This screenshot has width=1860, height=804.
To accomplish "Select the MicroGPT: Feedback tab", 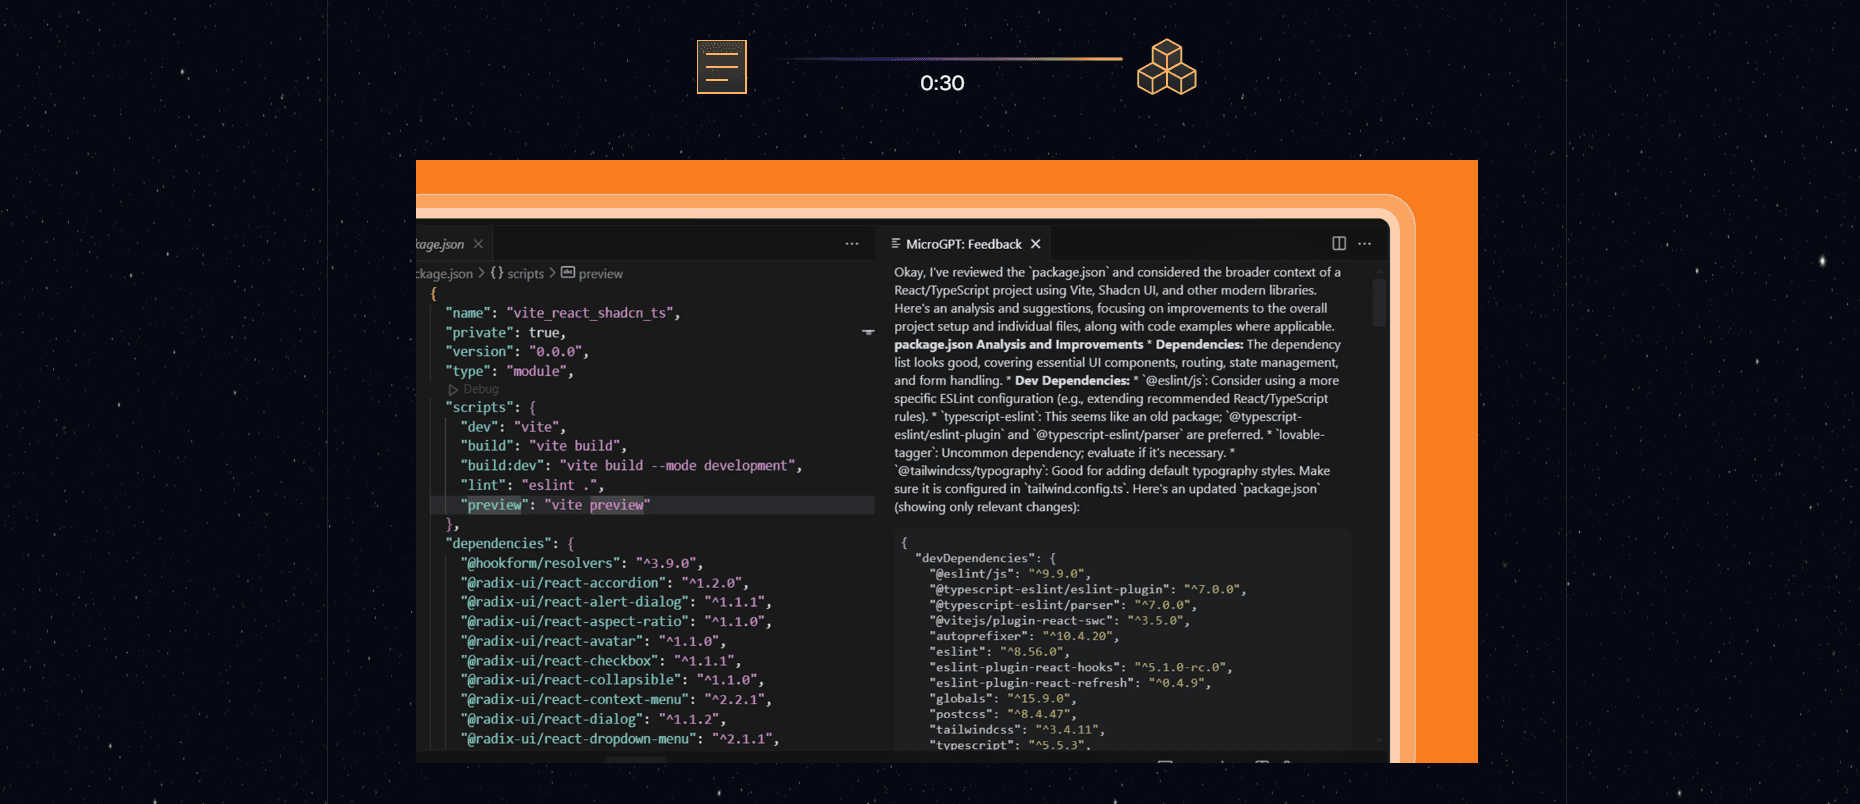I will [x=963, y=244].
